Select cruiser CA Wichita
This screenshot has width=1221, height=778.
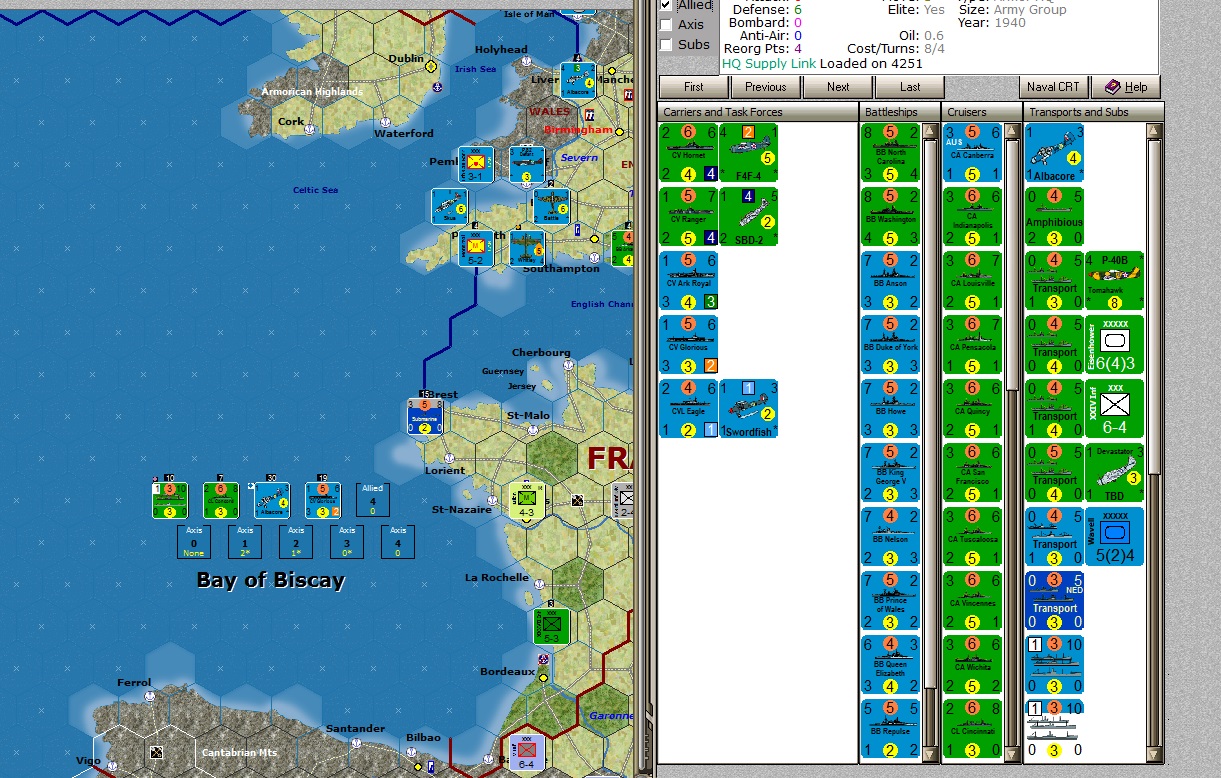click(x=972, y=665)
